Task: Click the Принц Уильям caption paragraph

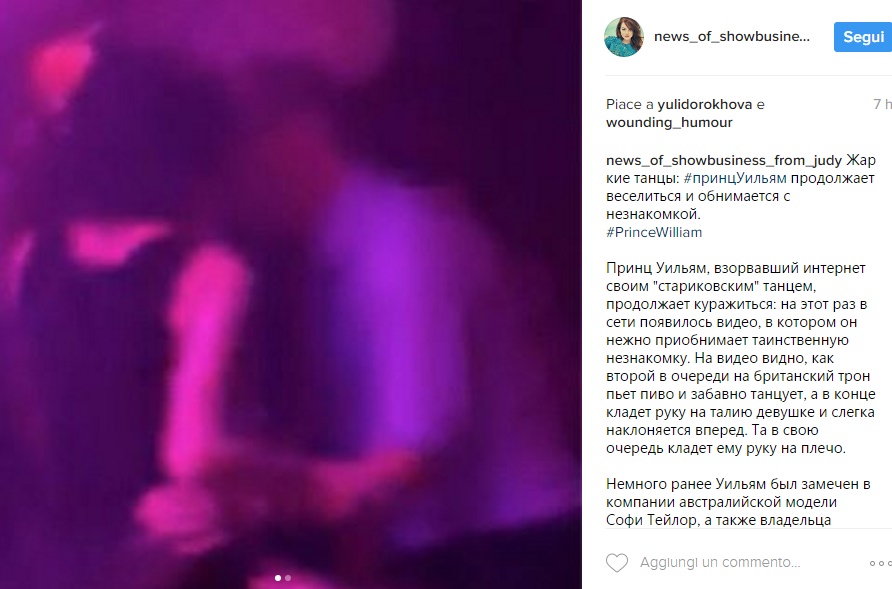Action: pyautogui.click(x=741, y=358)
